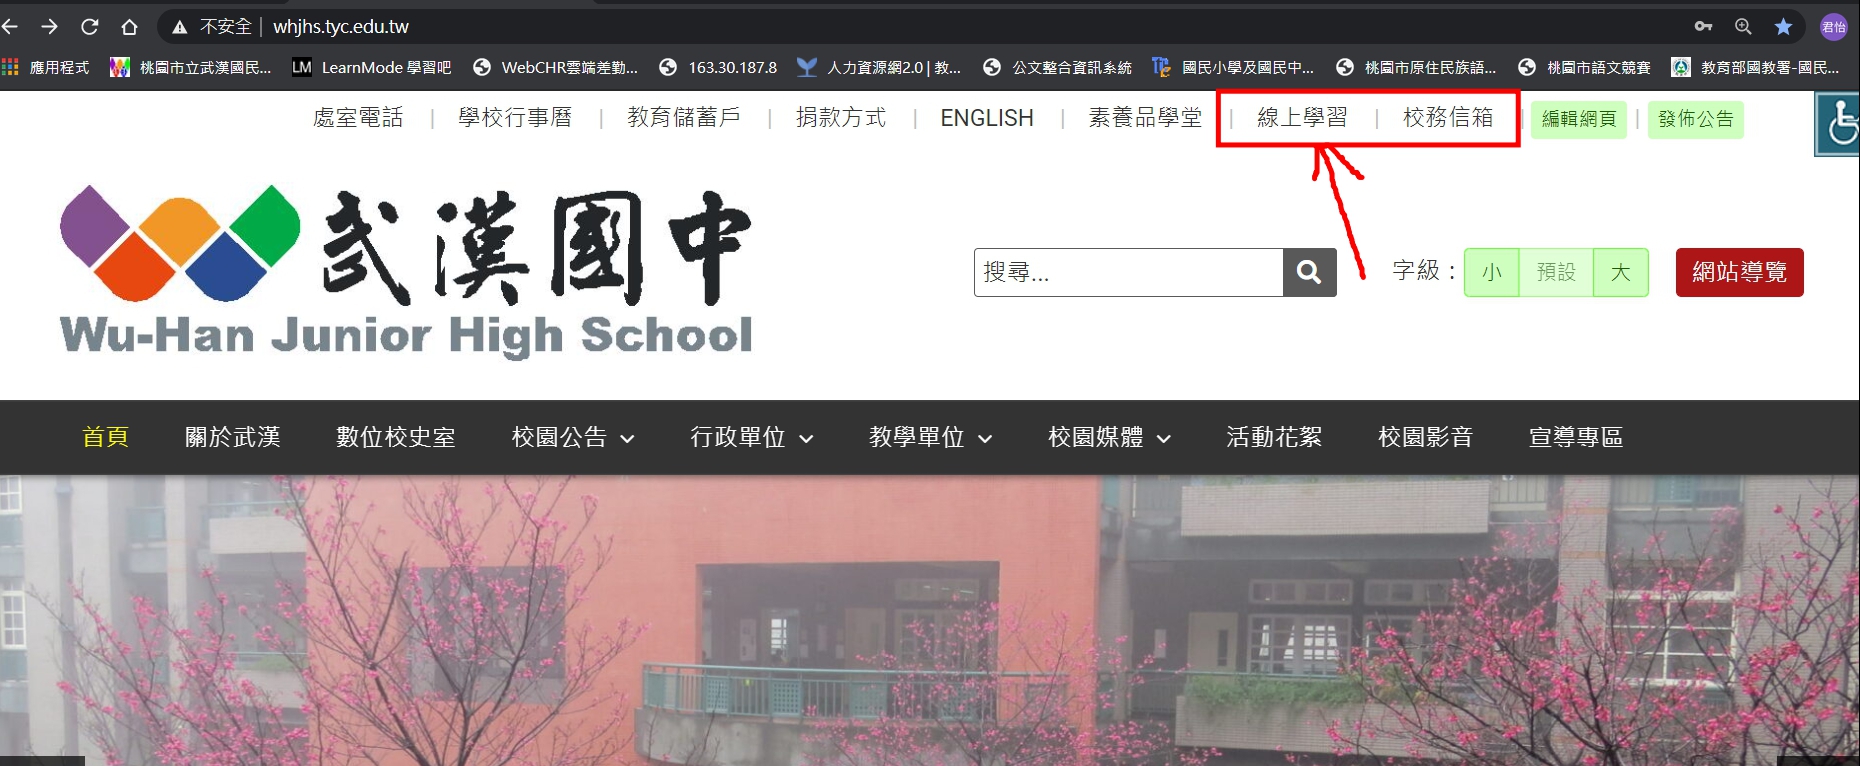Viewport: 1860px width, 766px height.
Task: Click the browser back arrow
Action: (10, 27)
